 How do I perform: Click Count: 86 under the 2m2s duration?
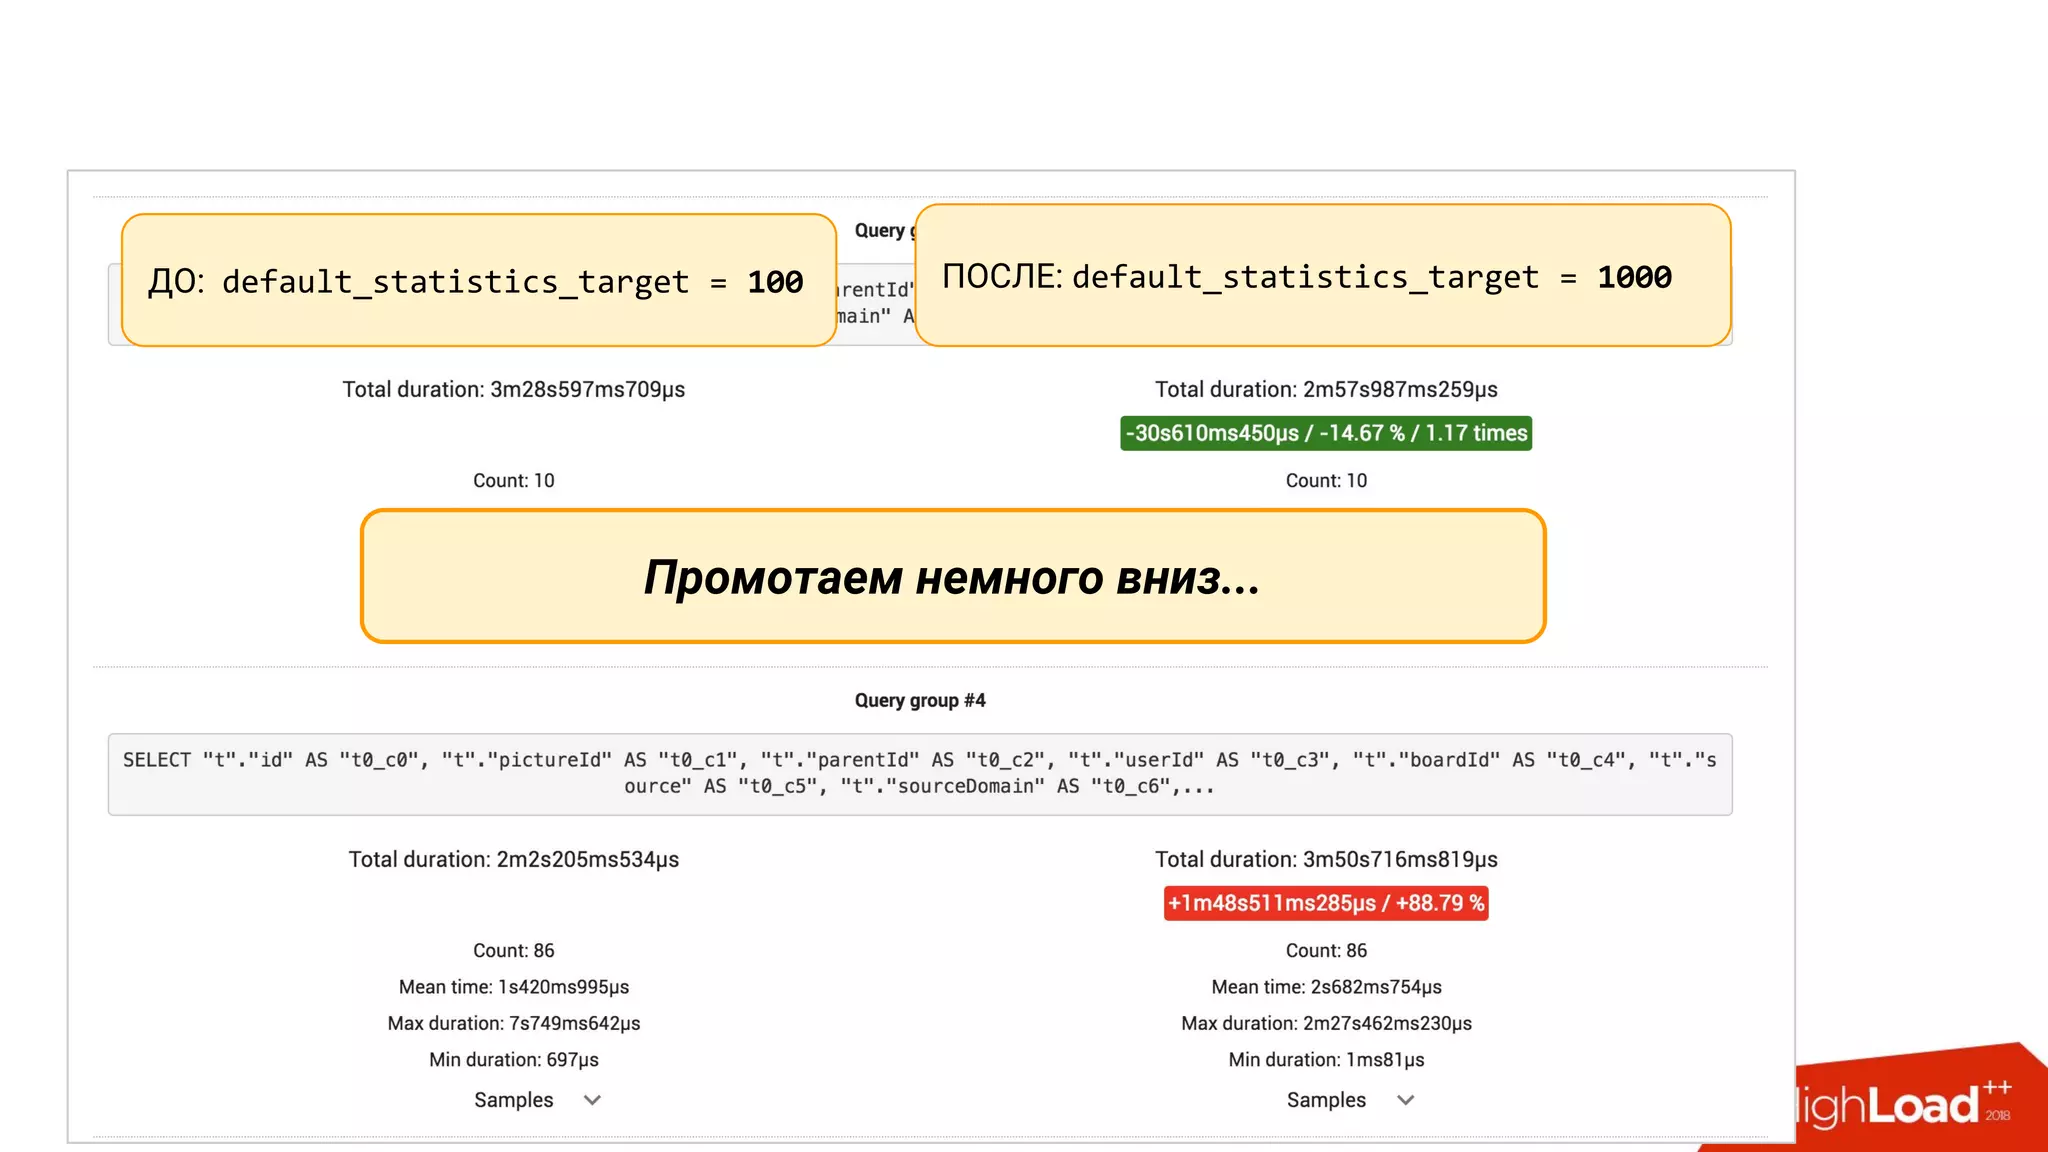[514, 950]
